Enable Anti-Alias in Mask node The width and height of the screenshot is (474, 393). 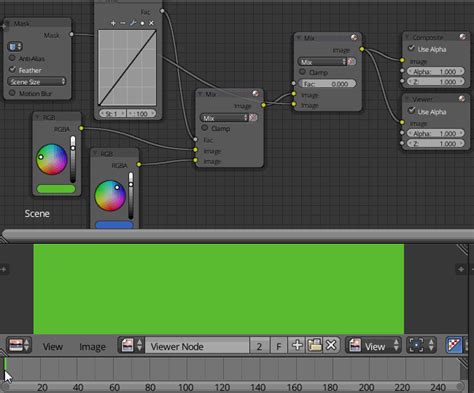12,58
